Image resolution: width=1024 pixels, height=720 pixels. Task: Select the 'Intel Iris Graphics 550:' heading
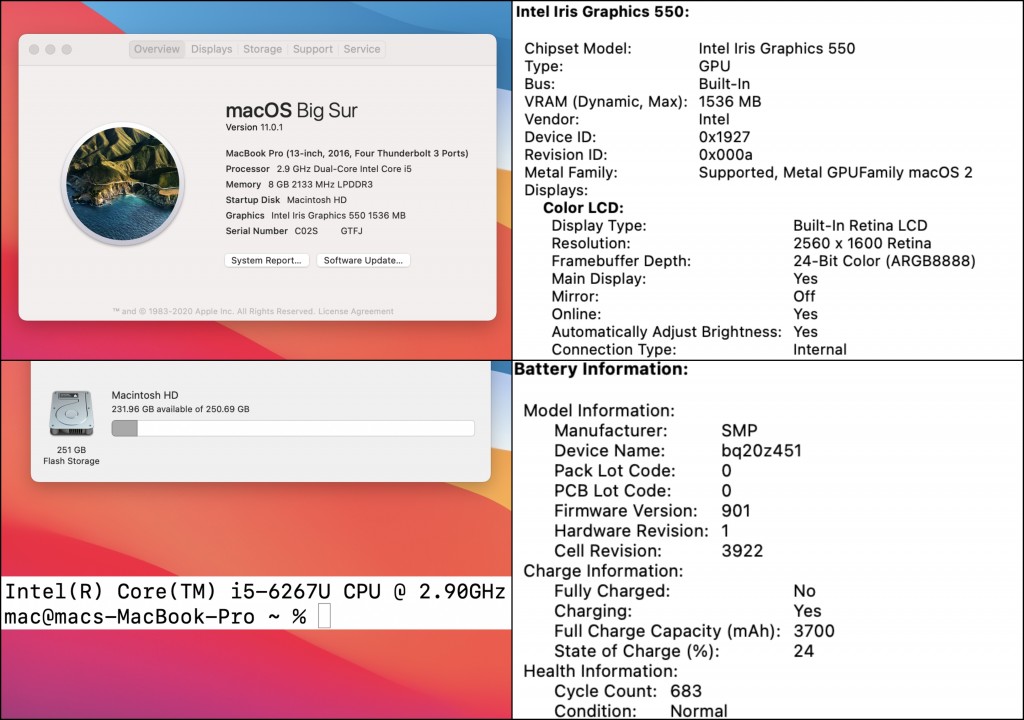pyautogui.click(x=602, y=12)
